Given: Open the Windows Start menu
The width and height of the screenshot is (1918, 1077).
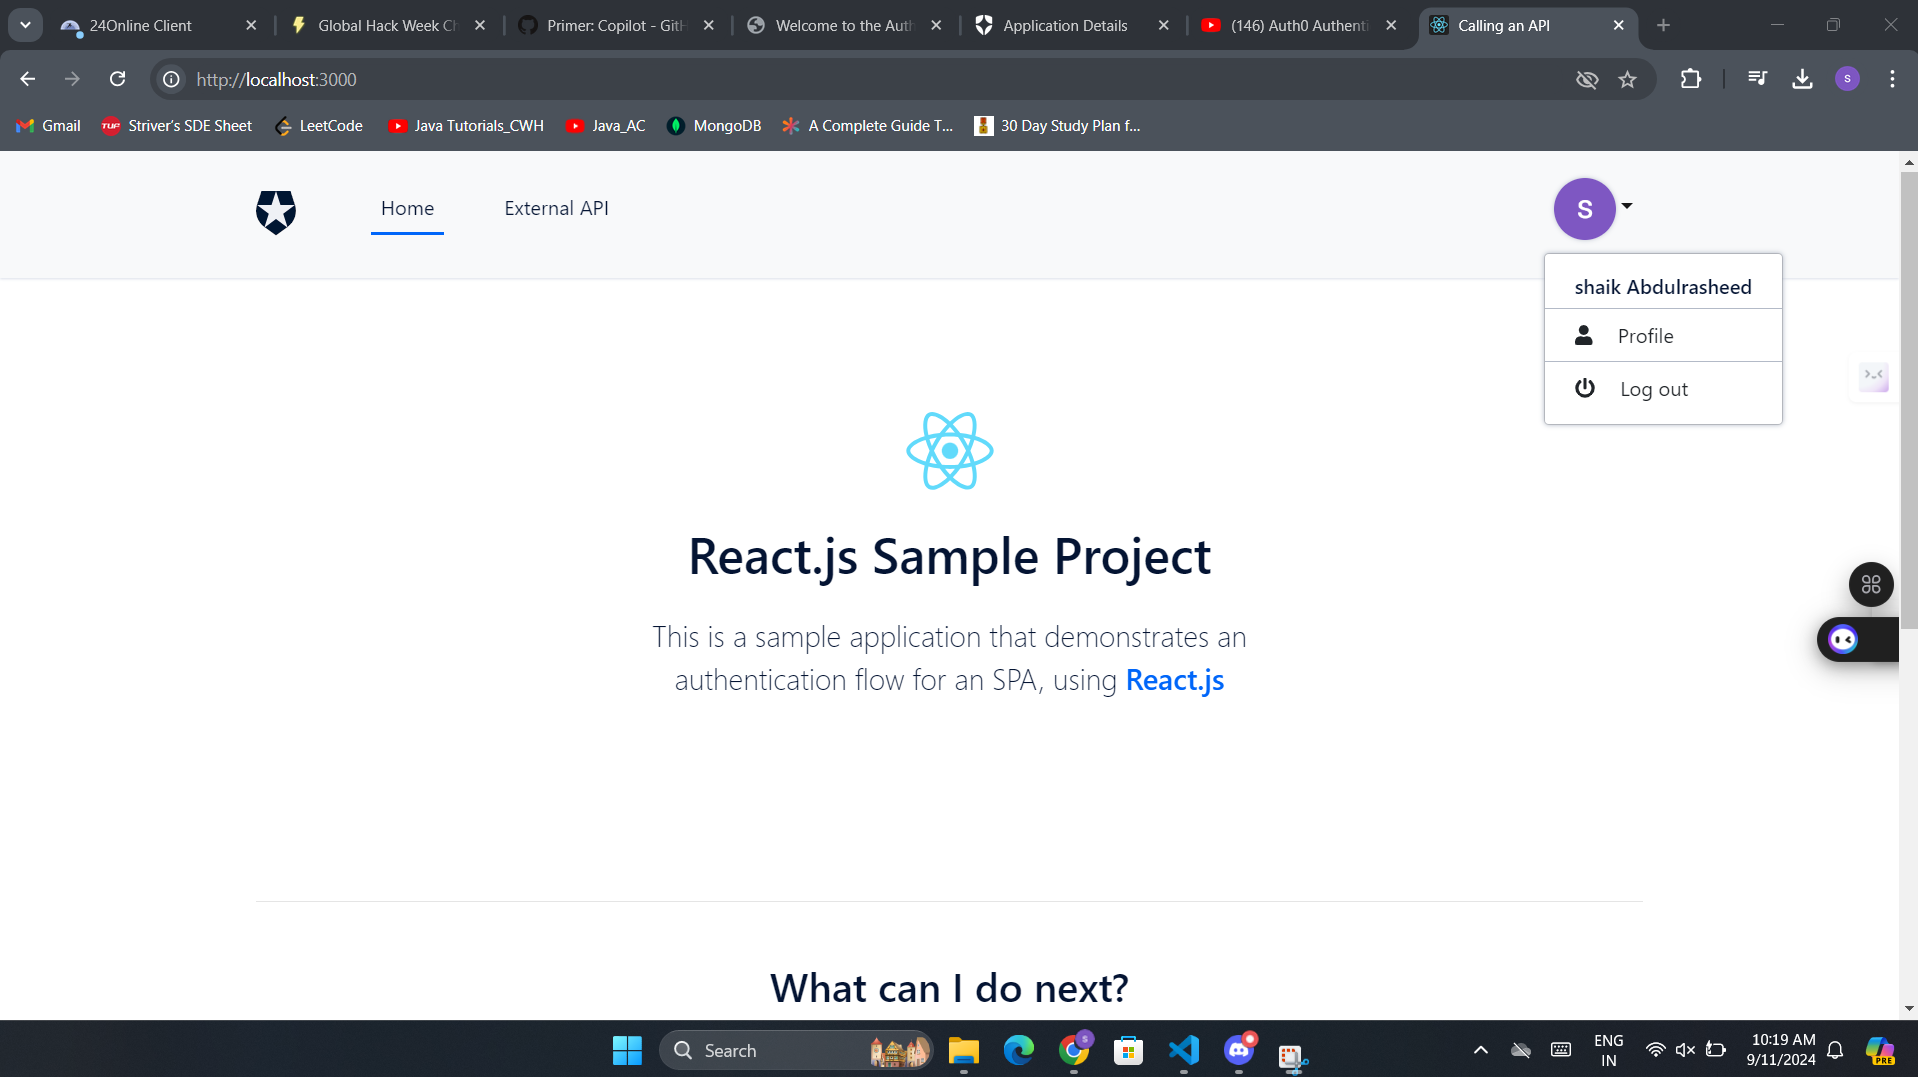Looking at the screenshot, I should point(627,1050).
